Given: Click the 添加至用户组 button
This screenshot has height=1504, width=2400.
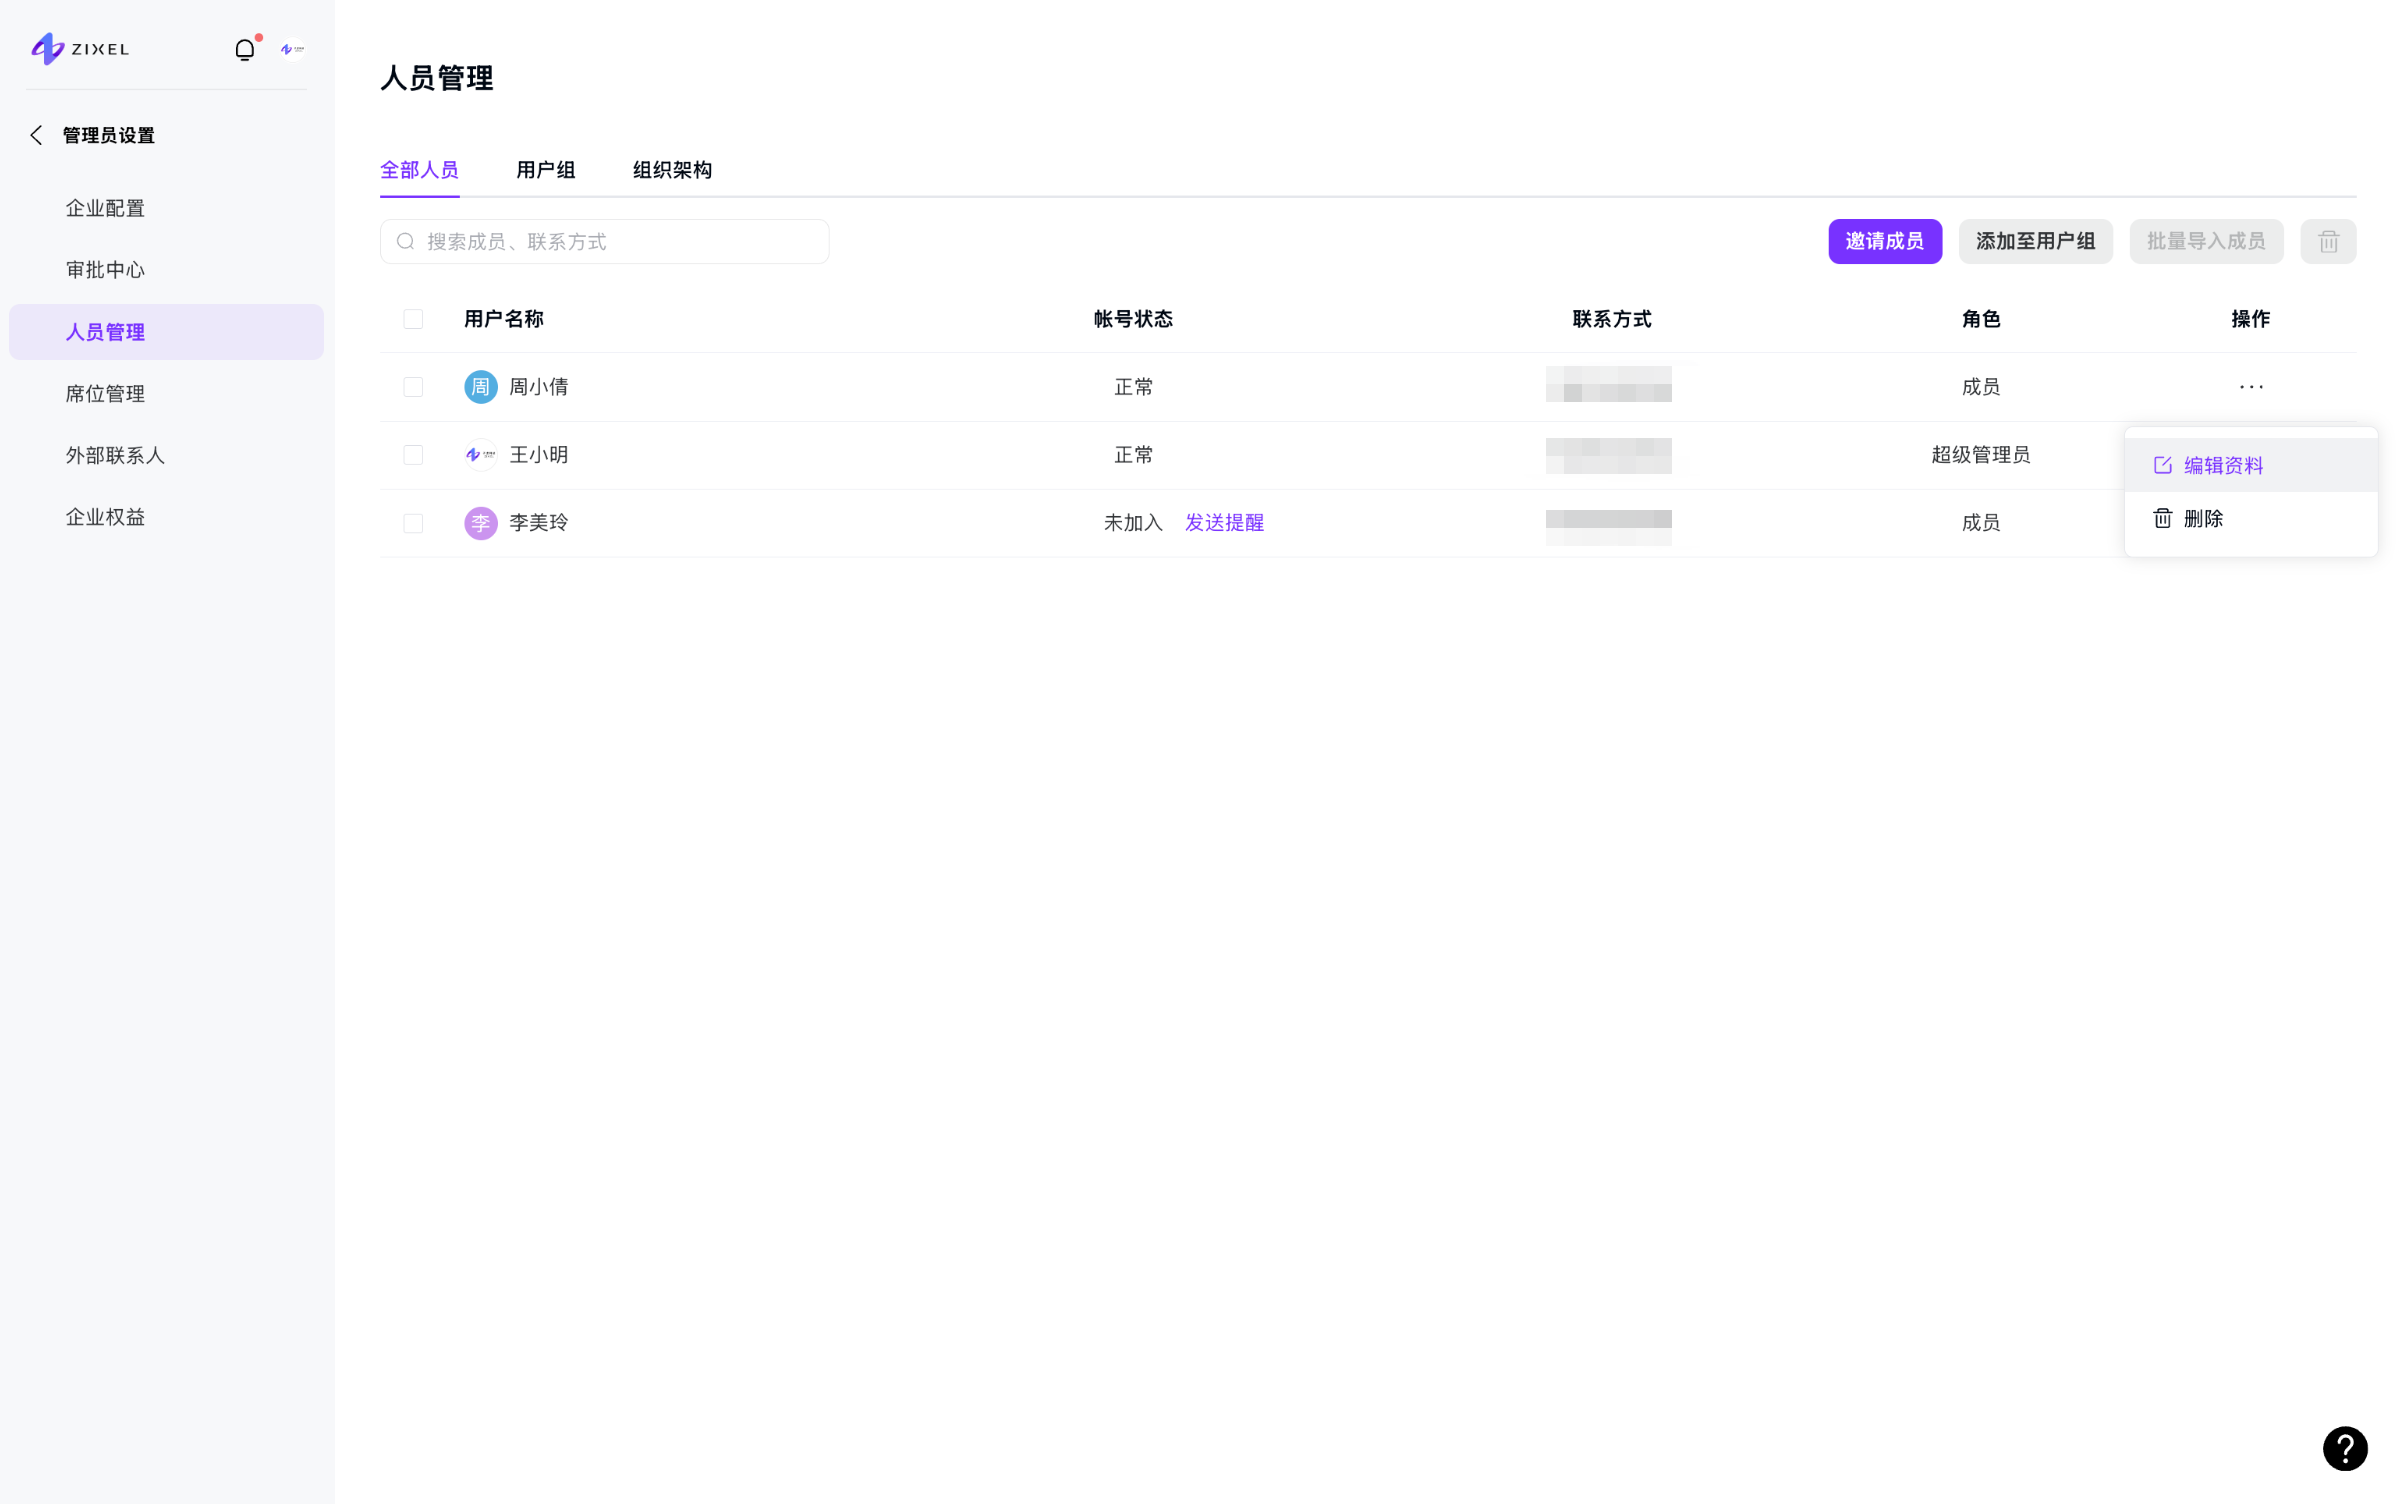Looking at the screenshot, I should click(2035, 241).
